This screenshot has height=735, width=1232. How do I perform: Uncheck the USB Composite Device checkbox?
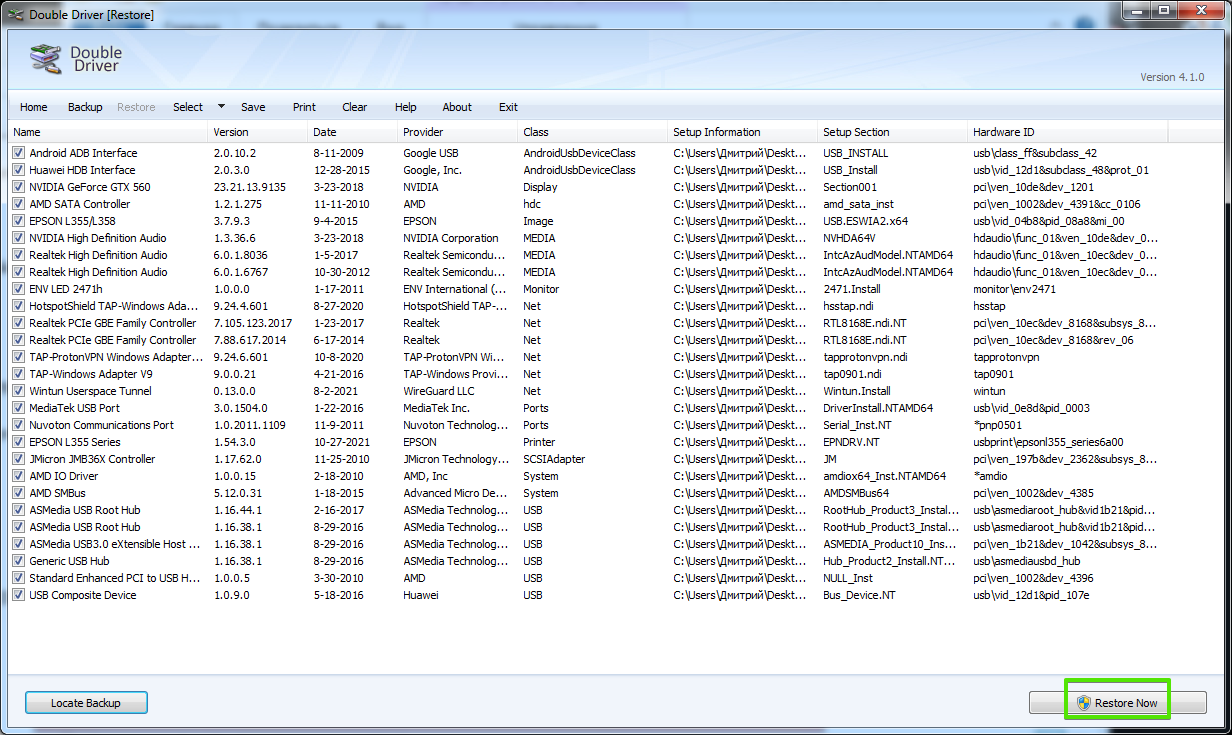19,595
